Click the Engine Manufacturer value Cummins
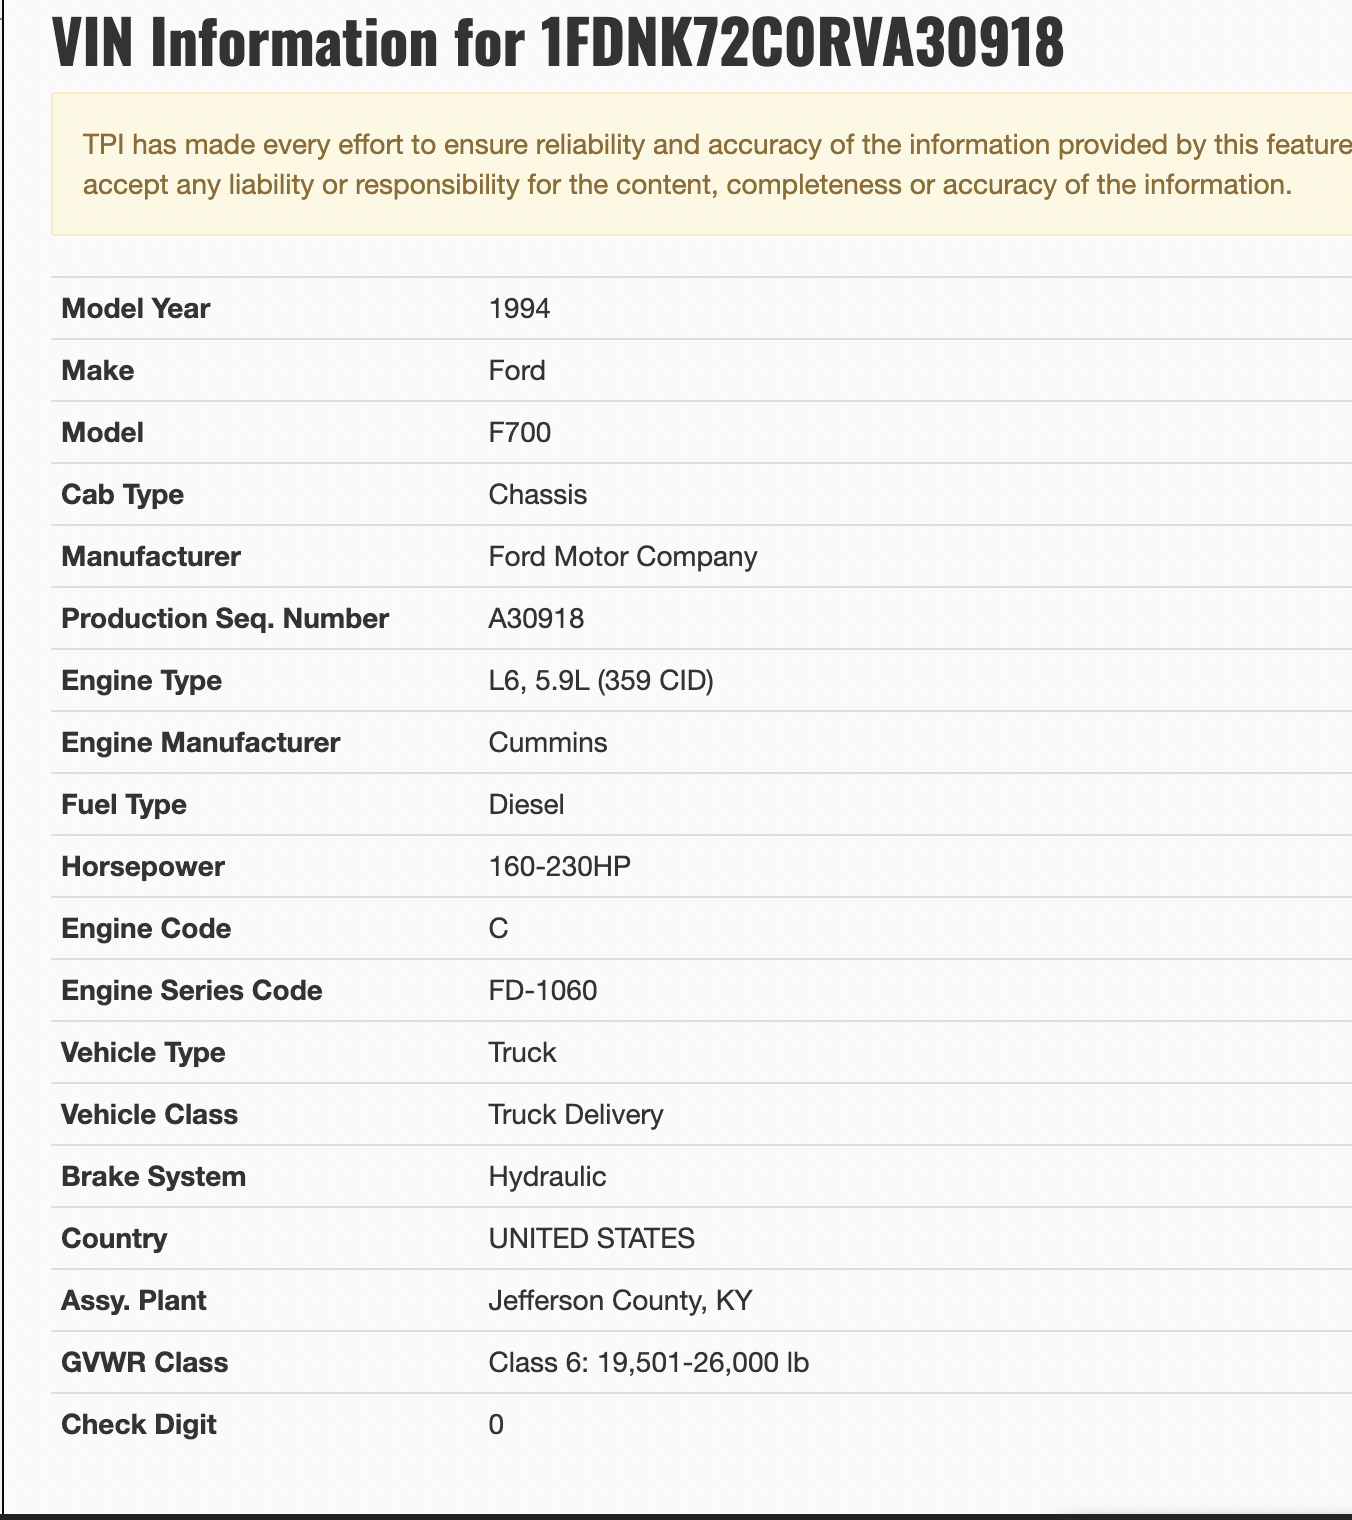Image resolution: width=1352 pixels, height=1520 pixels. [x=547, y=742]
